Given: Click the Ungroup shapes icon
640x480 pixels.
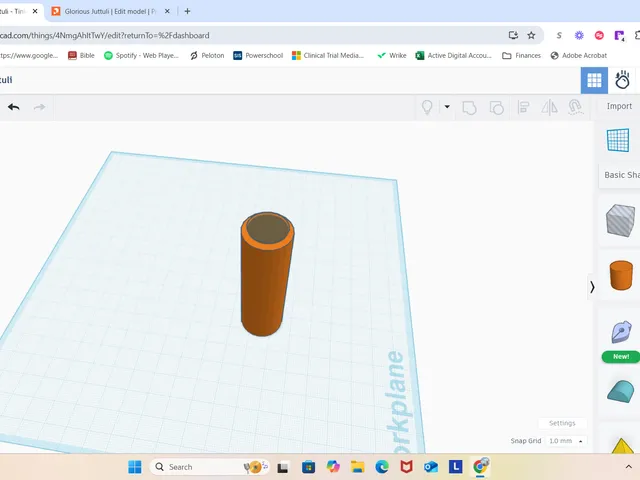Looking at the screenshot, I should (x=496, y=108).
